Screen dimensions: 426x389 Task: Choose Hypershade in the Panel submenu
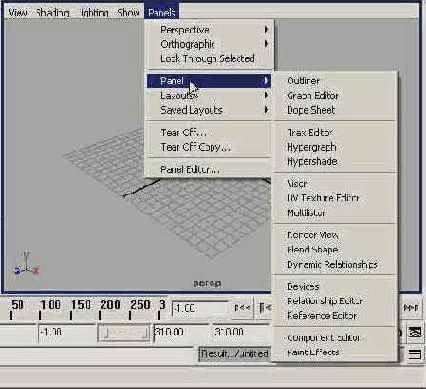[312, 162]
